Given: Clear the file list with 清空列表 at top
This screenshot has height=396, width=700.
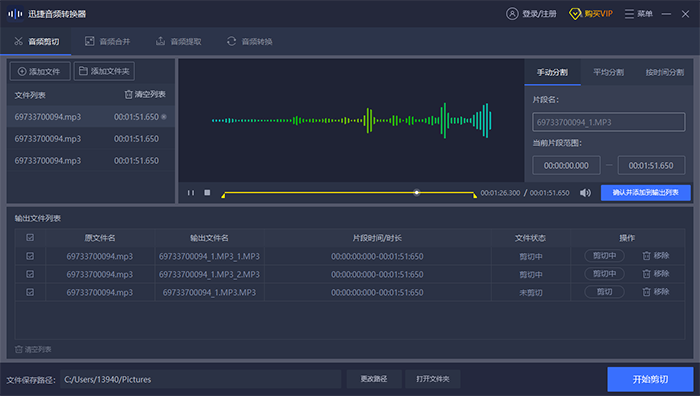Looking at the screenshot, I should coord(145,95).
